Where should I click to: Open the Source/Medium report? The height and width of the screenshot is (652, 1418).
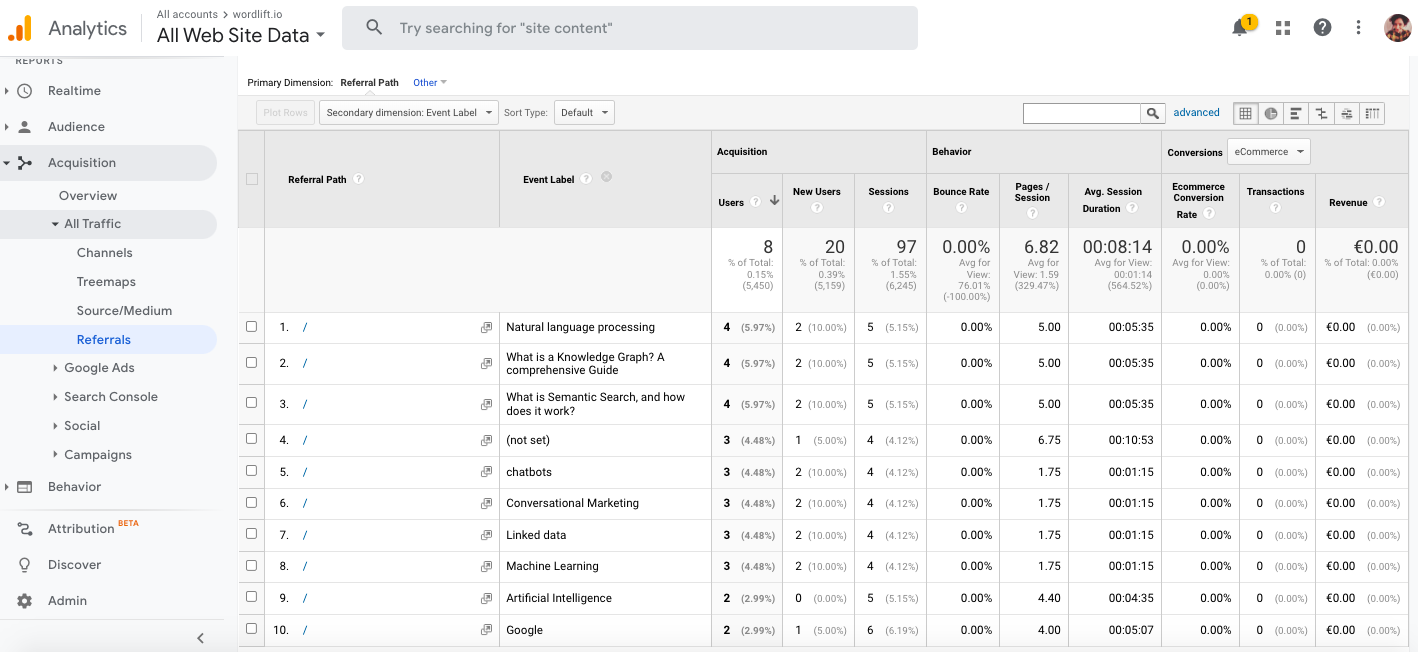pos(124,311)
